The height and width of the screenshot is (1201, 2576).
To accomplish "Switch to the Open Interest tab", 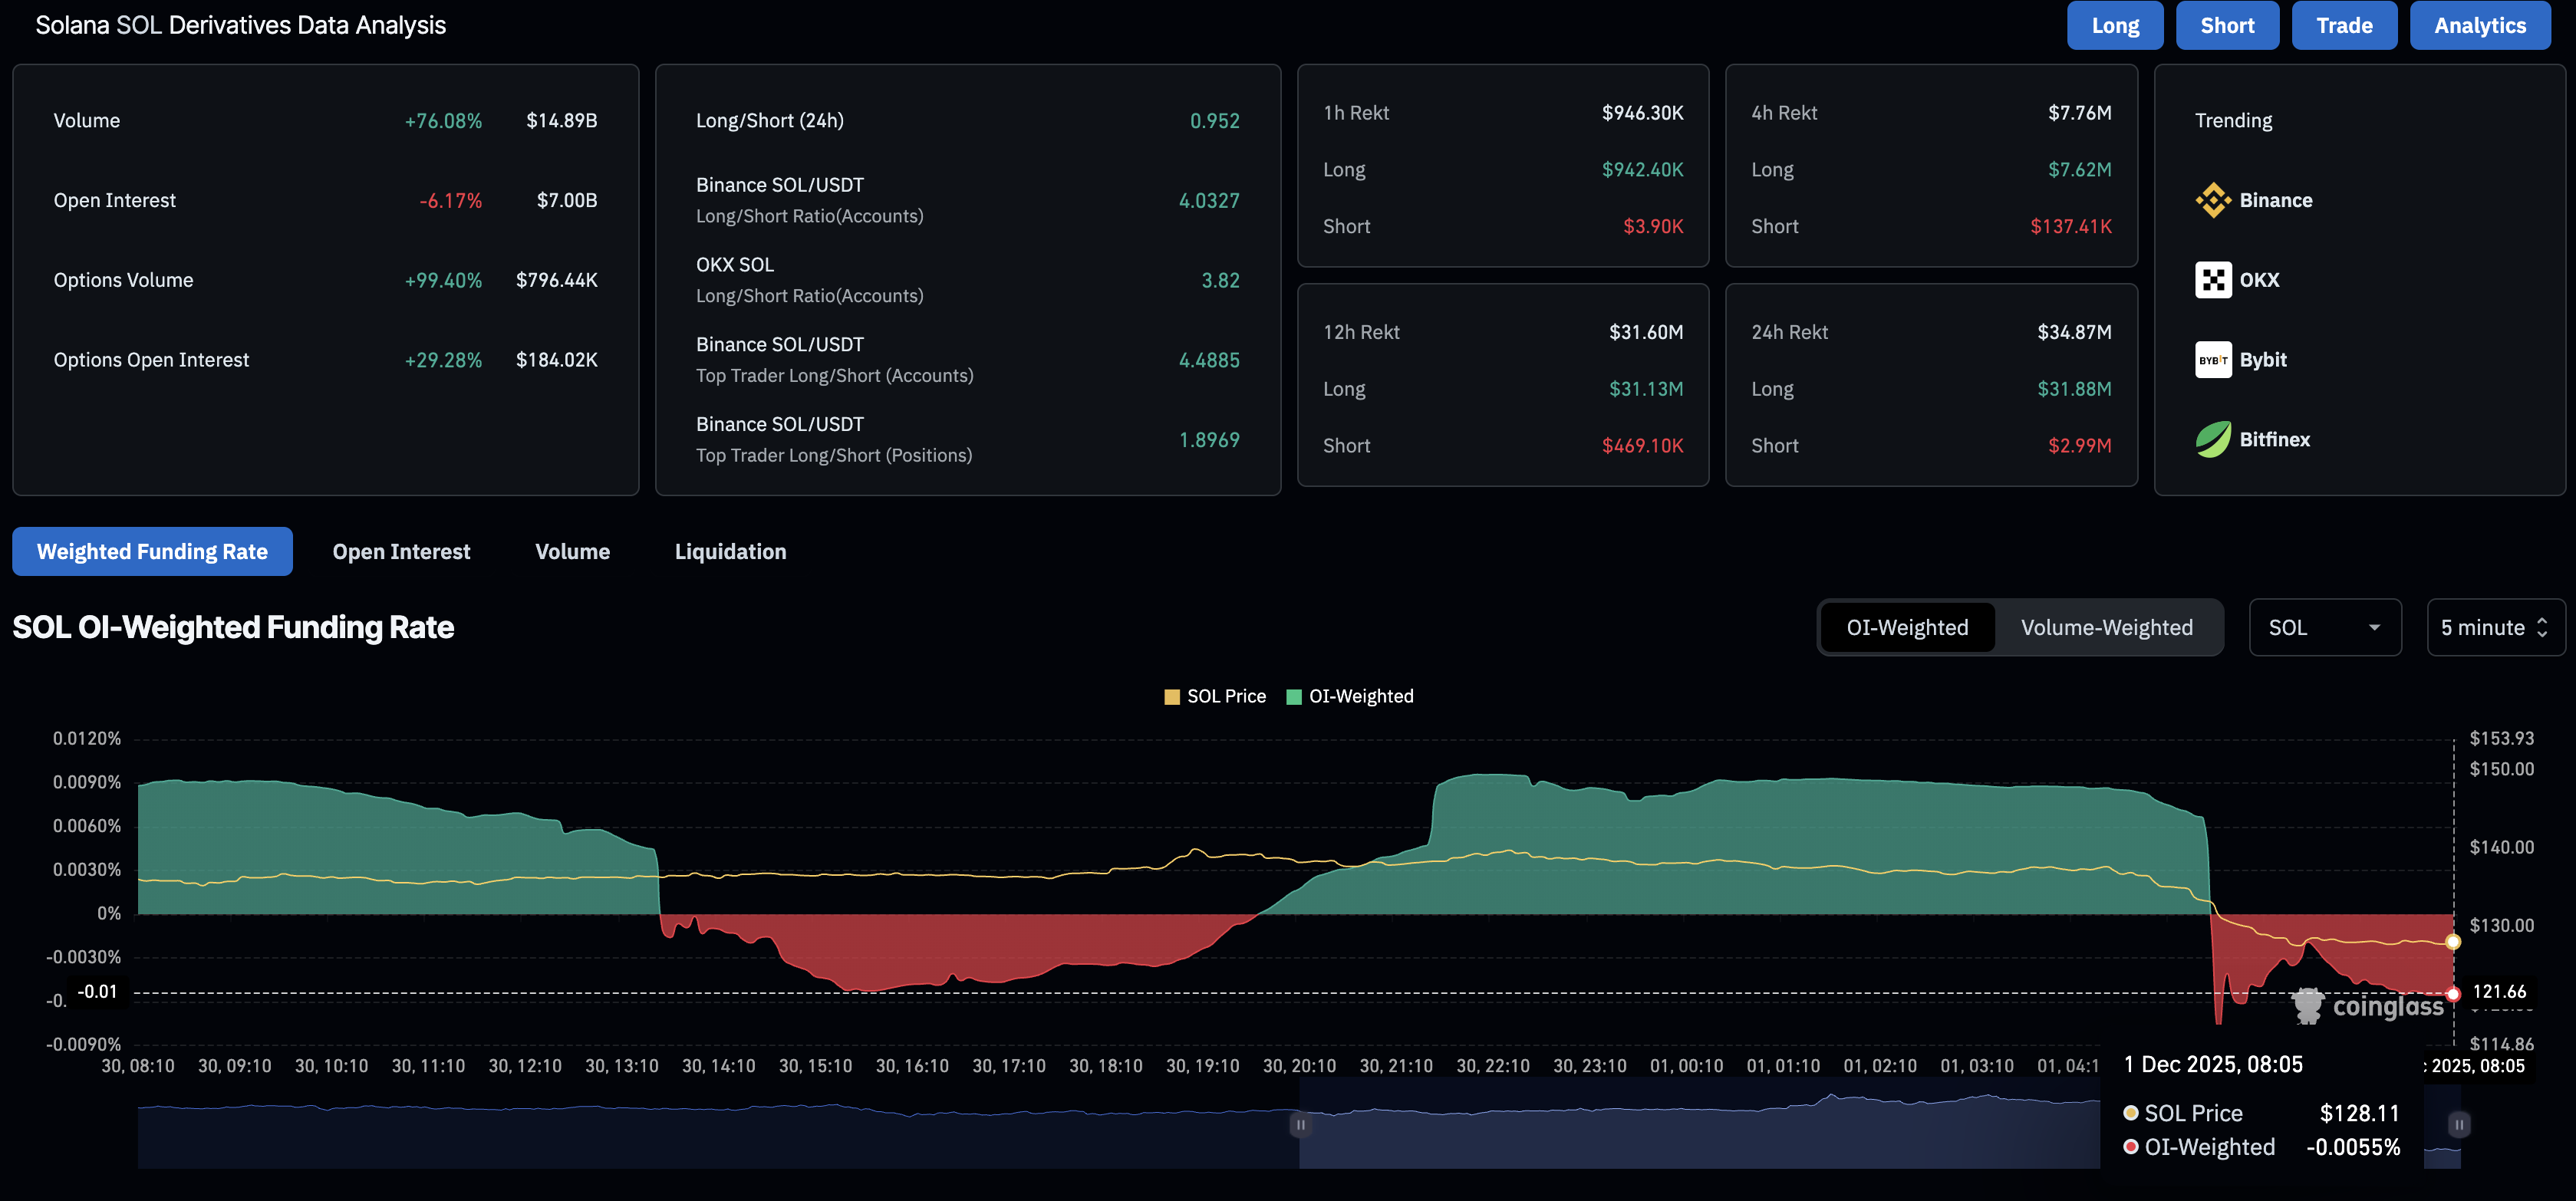I will pyautogui.click(x=401, y=552).
